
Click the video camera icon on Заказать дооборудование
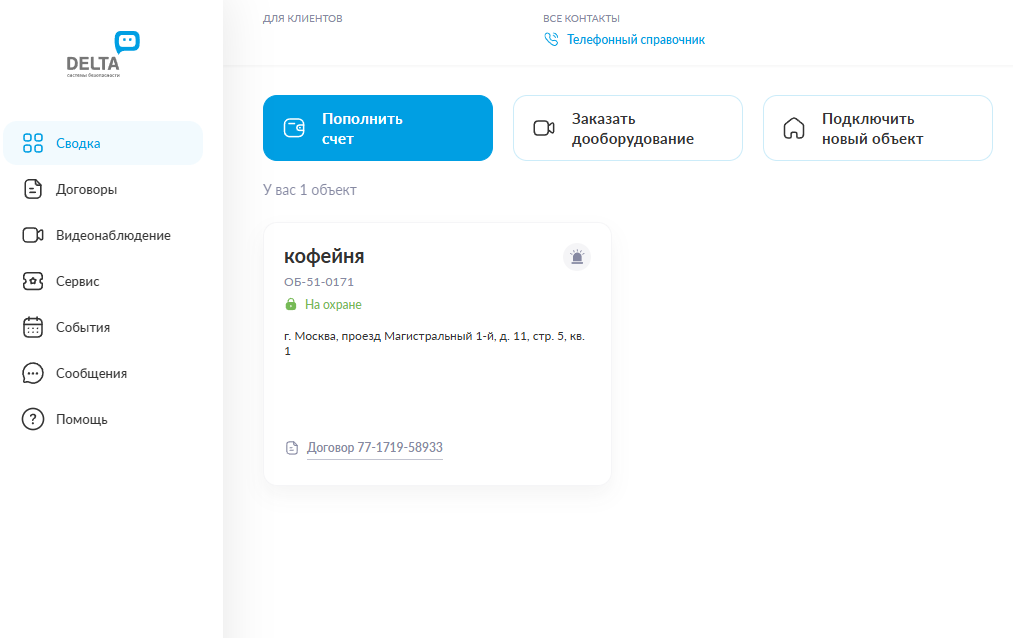[543, 128]
